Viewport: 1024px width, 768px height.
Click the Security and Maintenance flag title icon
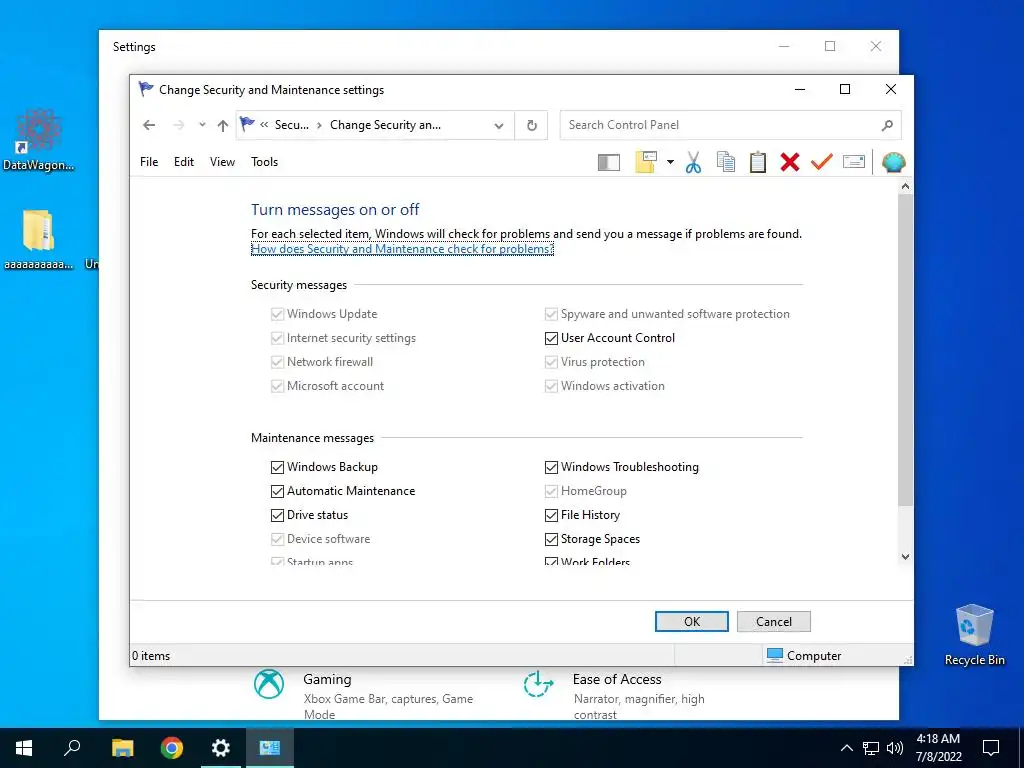(146, 89)
